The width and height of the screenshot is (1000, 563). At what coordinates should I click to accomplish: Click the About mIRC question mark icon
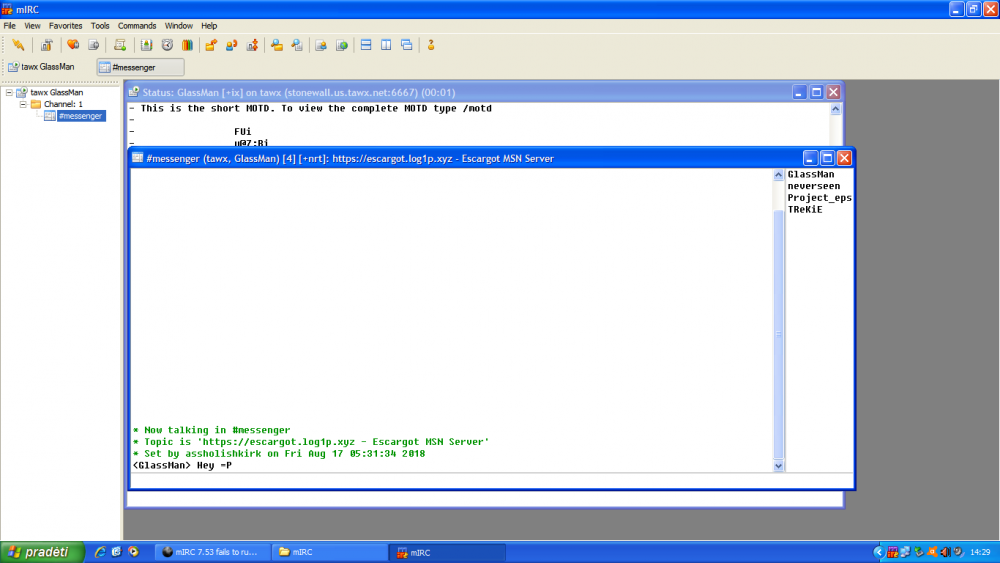(x=431, y=45)
